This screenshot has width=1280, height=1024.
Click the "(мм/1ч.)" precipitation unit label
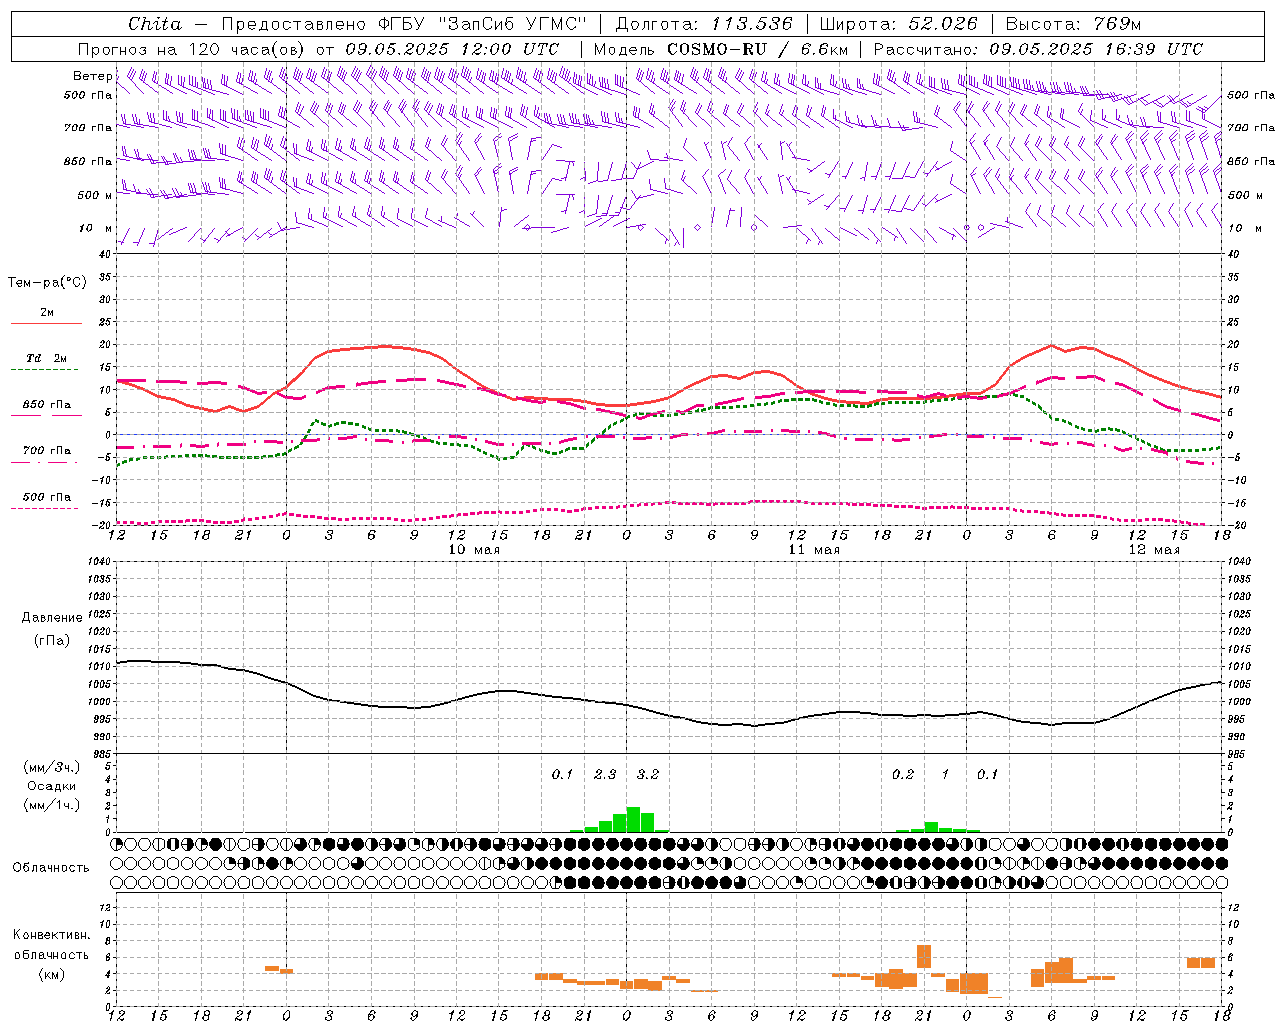click(52, 805)
